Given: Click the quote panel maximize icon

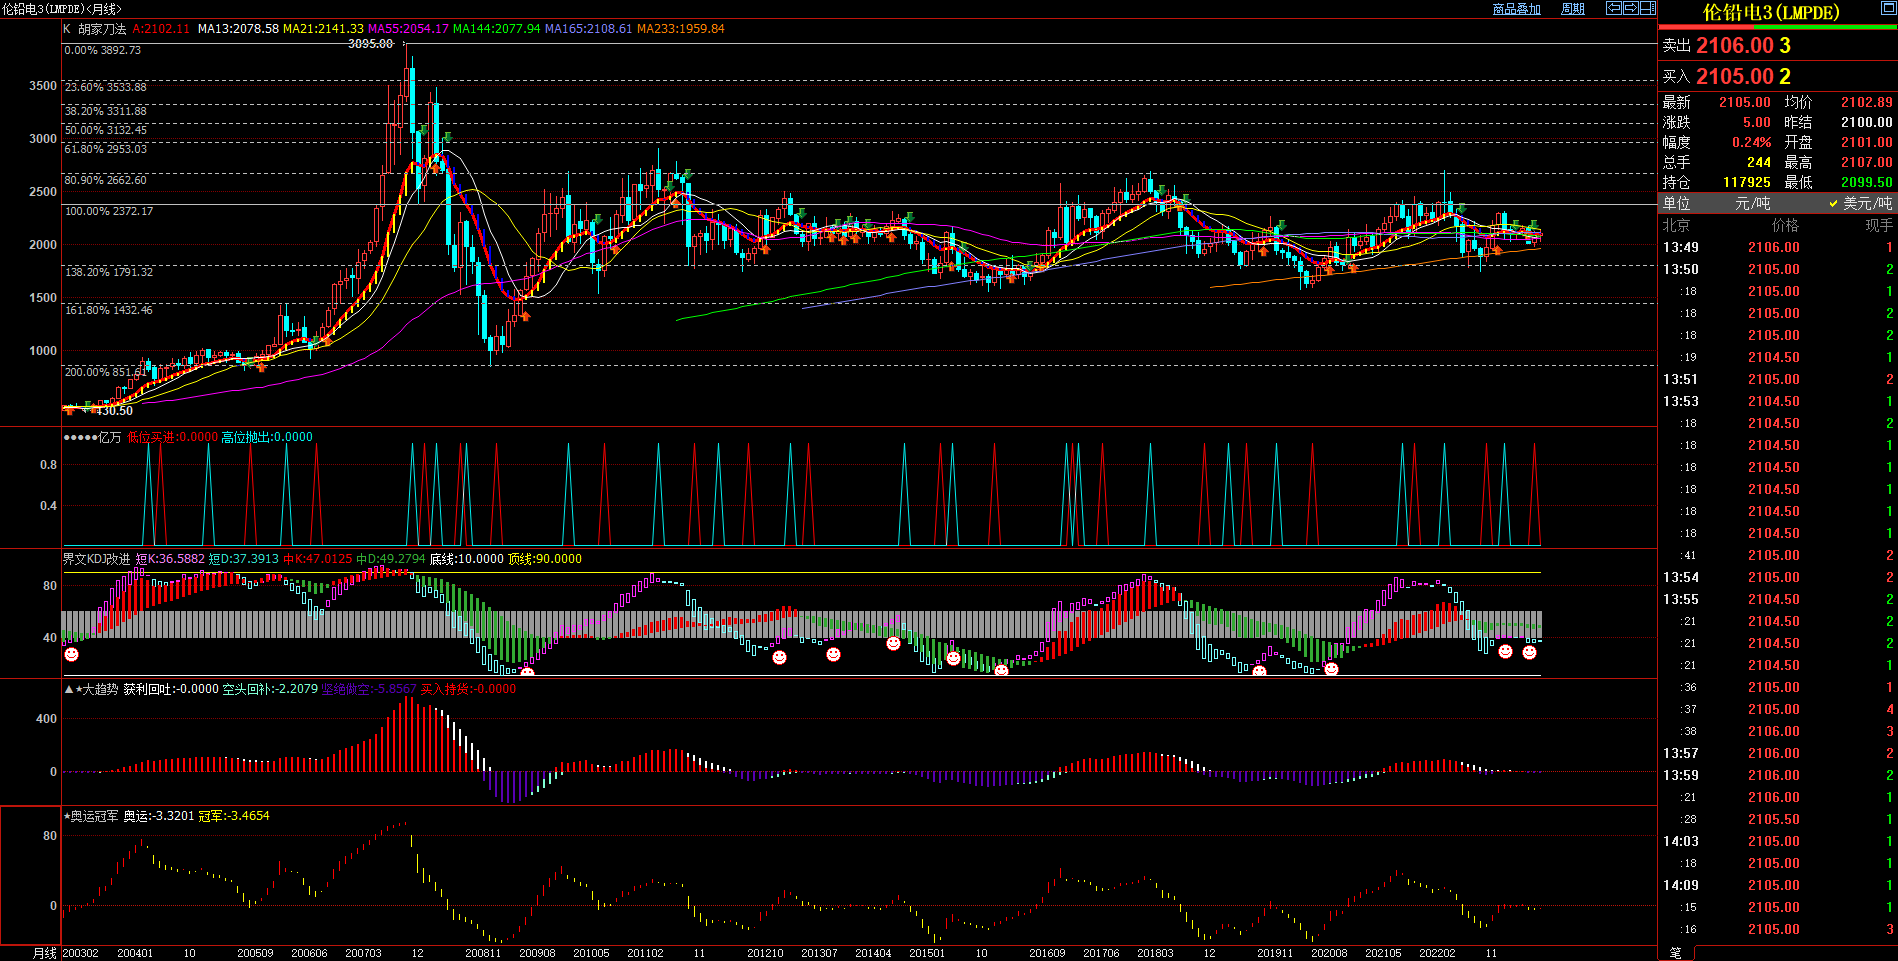Looking at the screenshot, I should tap(1887, 9).
